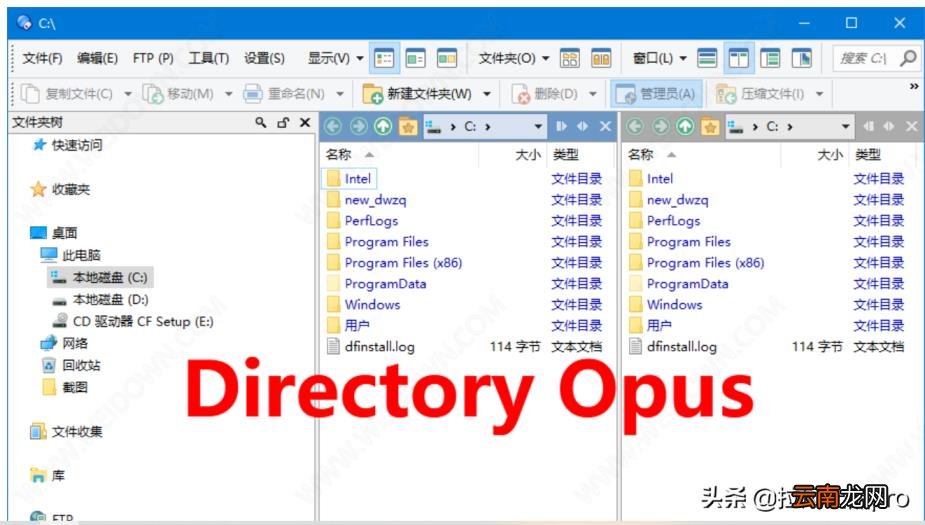This screenshot has height=525, width=925.
Task: Click the 新建文件夹(W) button
Action: point(417,93)
